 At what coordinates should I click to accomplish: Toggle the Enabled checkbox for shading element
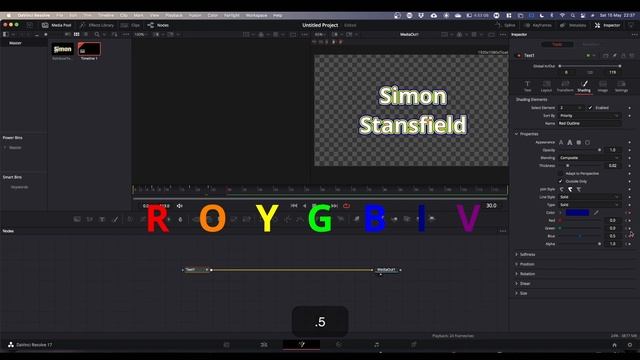pyautogui.click(x=590, y=108)
